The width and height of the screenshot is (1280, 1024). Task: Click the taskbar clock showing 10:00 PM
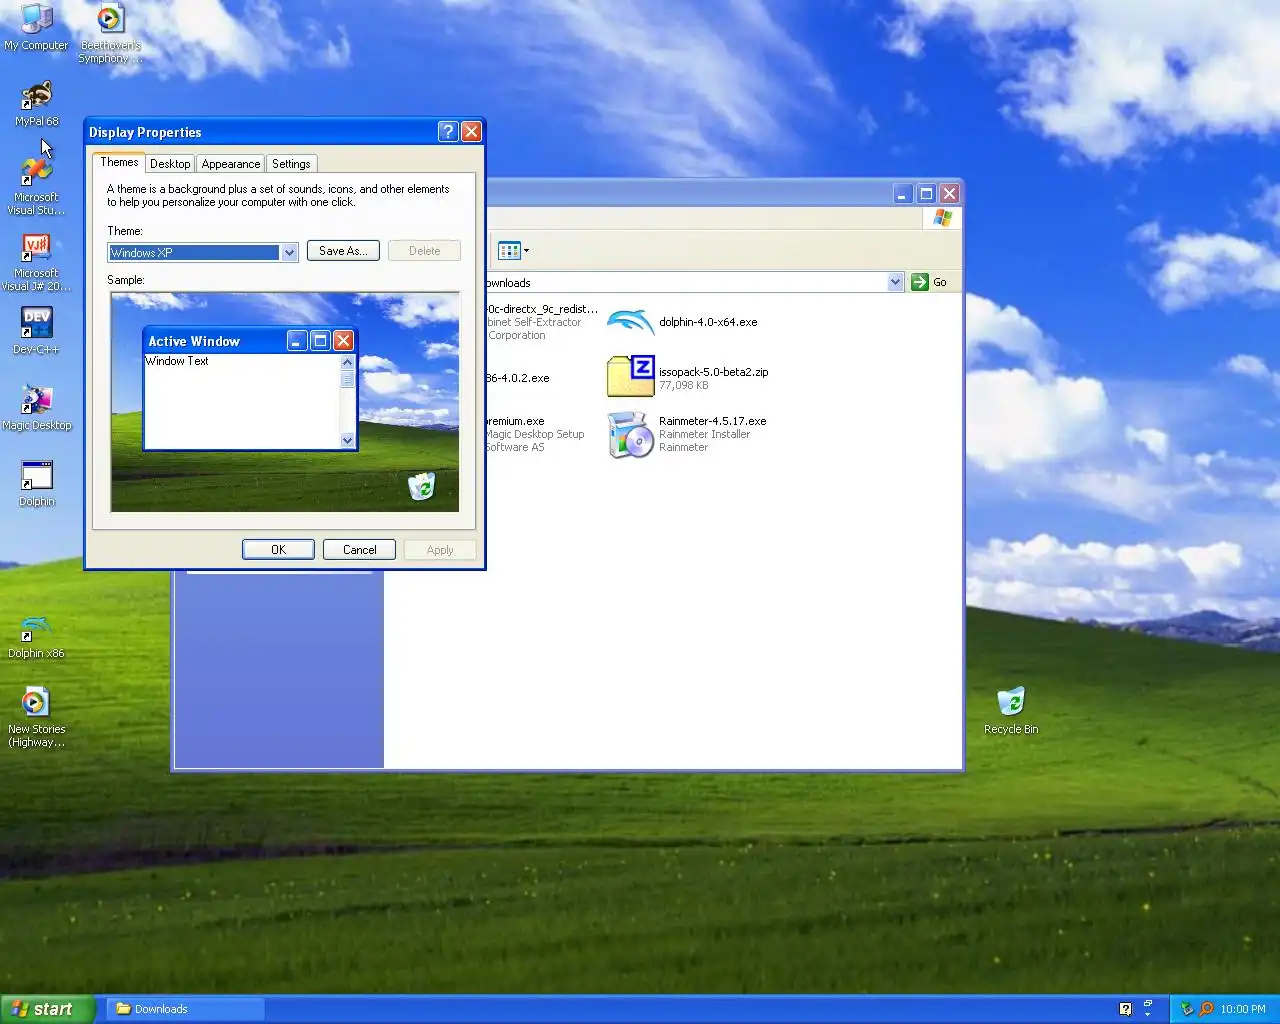pos(1243,1009)
